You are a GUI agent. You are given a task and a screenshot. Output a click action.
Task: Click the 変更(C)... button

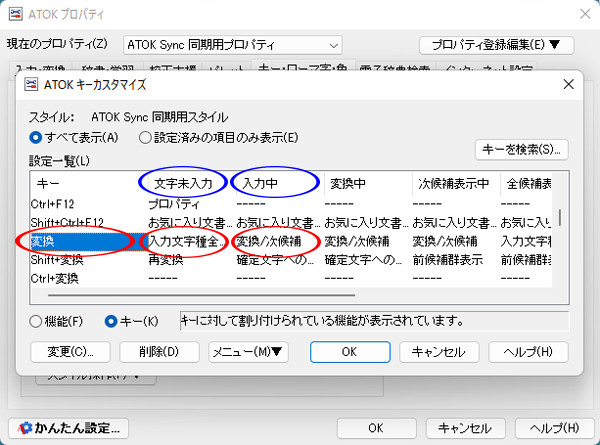70,352
